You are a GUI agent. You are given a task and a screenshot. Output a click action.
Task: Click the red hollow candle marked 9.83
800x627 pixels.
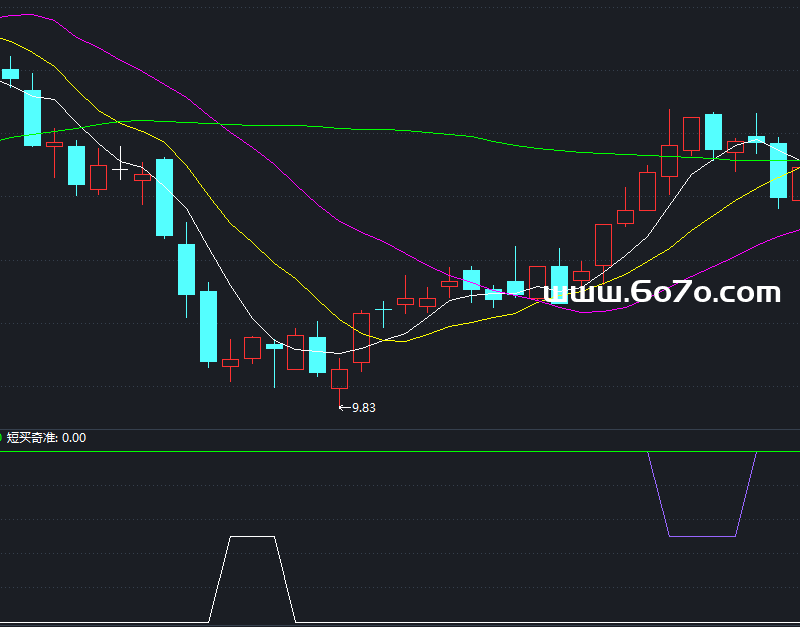(340, 379)
